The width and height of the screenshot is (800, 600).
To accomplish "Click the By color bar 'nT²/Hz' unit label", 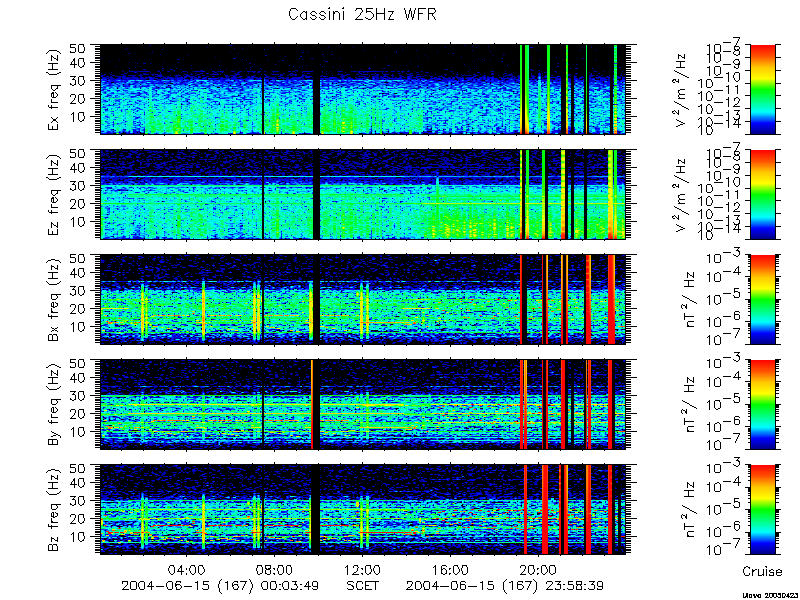I will tap(690, 405).
